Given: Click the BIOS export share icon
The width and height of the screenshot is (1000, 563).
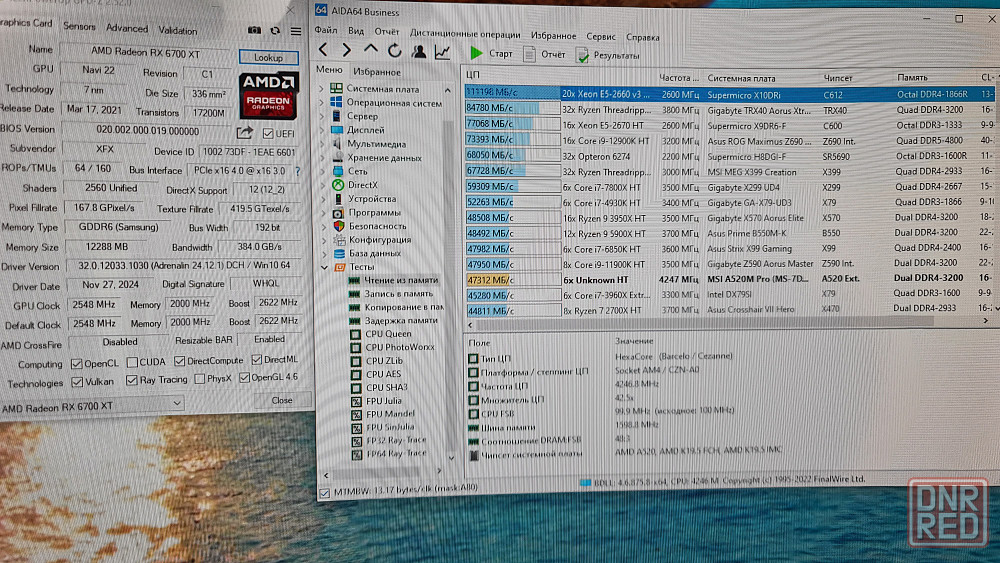Looking at the screenshot, I should (x=244, y=132).
